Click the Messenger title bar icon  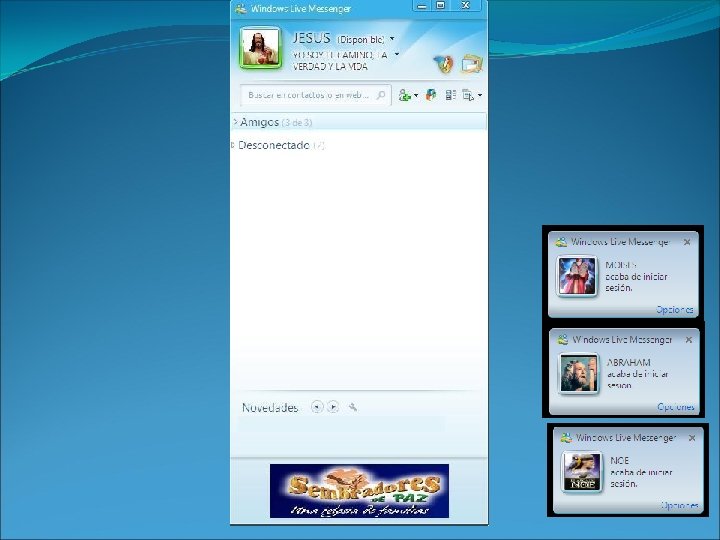tap(241, 8)
